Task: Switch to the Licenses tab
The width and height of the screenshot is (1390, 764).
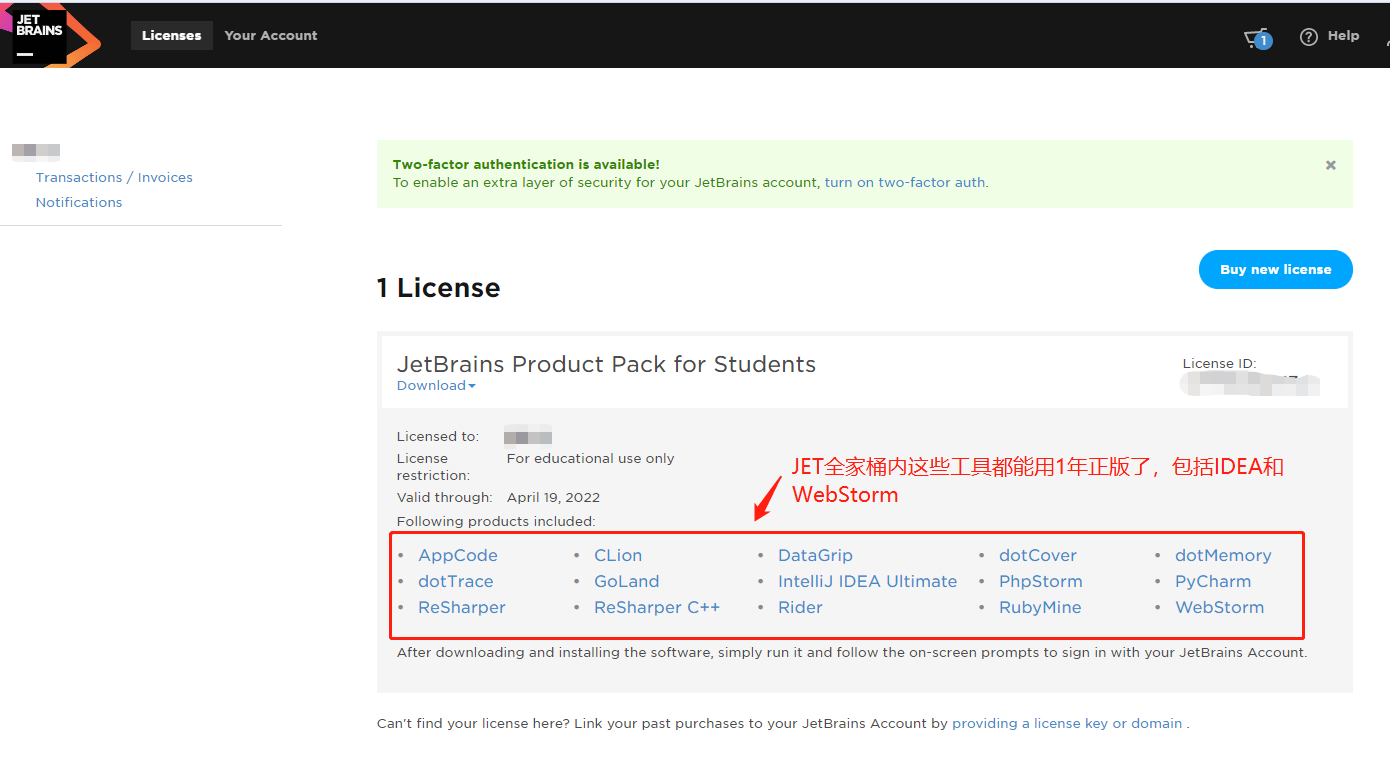Action: click(171, 35)
